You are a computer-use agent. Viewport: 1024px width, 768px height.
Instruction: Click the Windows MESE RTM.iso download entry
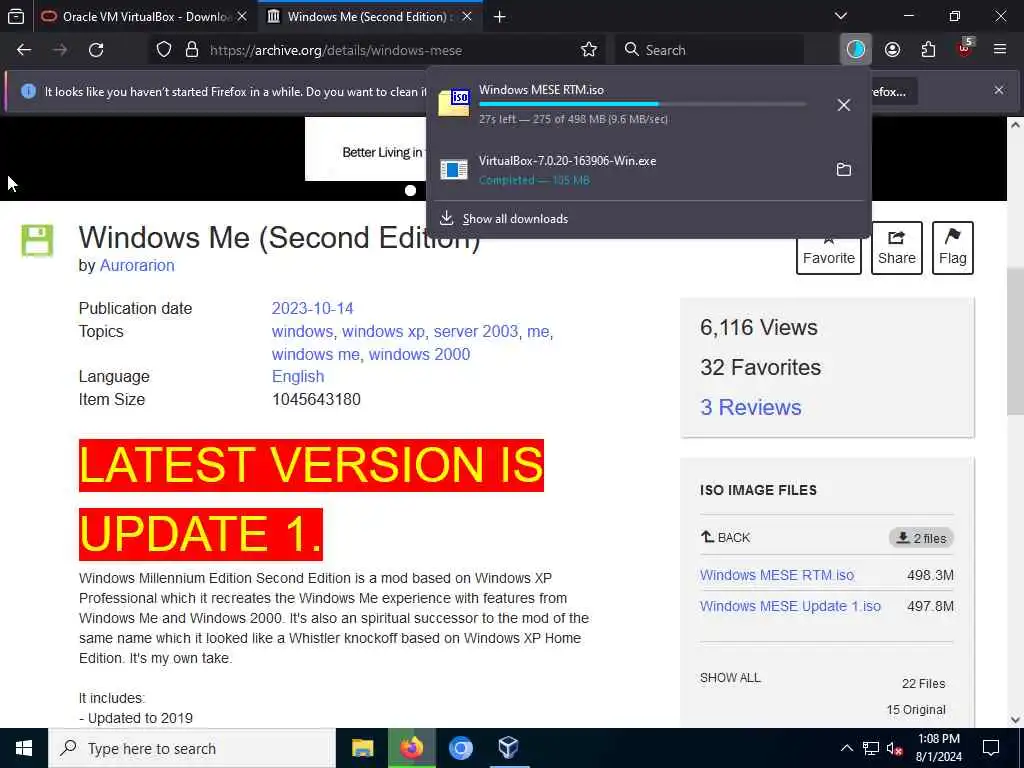(648, 104)
